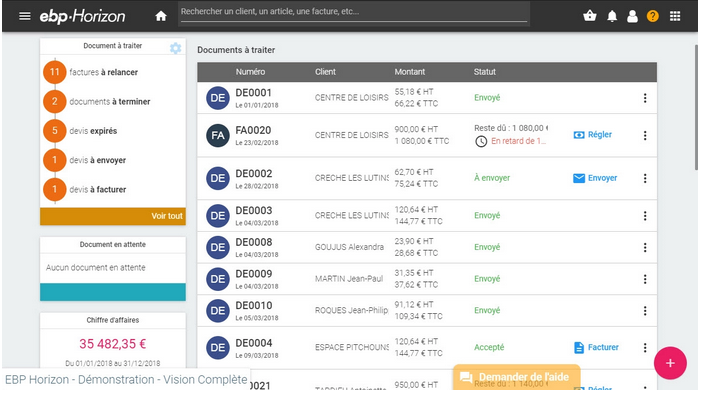The height and width of the screenshot is (394, 704).
Task: Open the shopping basket icon
Action: click(x=590, y=16)
